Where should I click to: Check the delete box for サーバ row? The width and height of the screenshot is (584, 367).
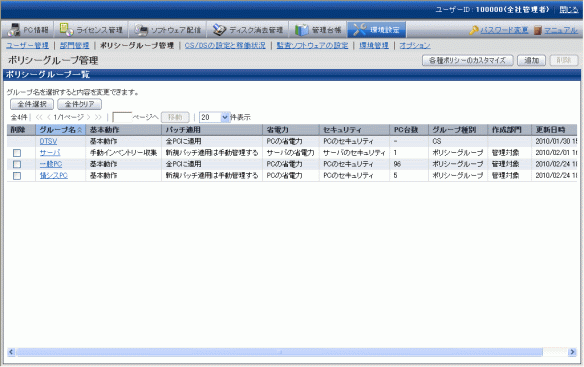pos(17,153)
